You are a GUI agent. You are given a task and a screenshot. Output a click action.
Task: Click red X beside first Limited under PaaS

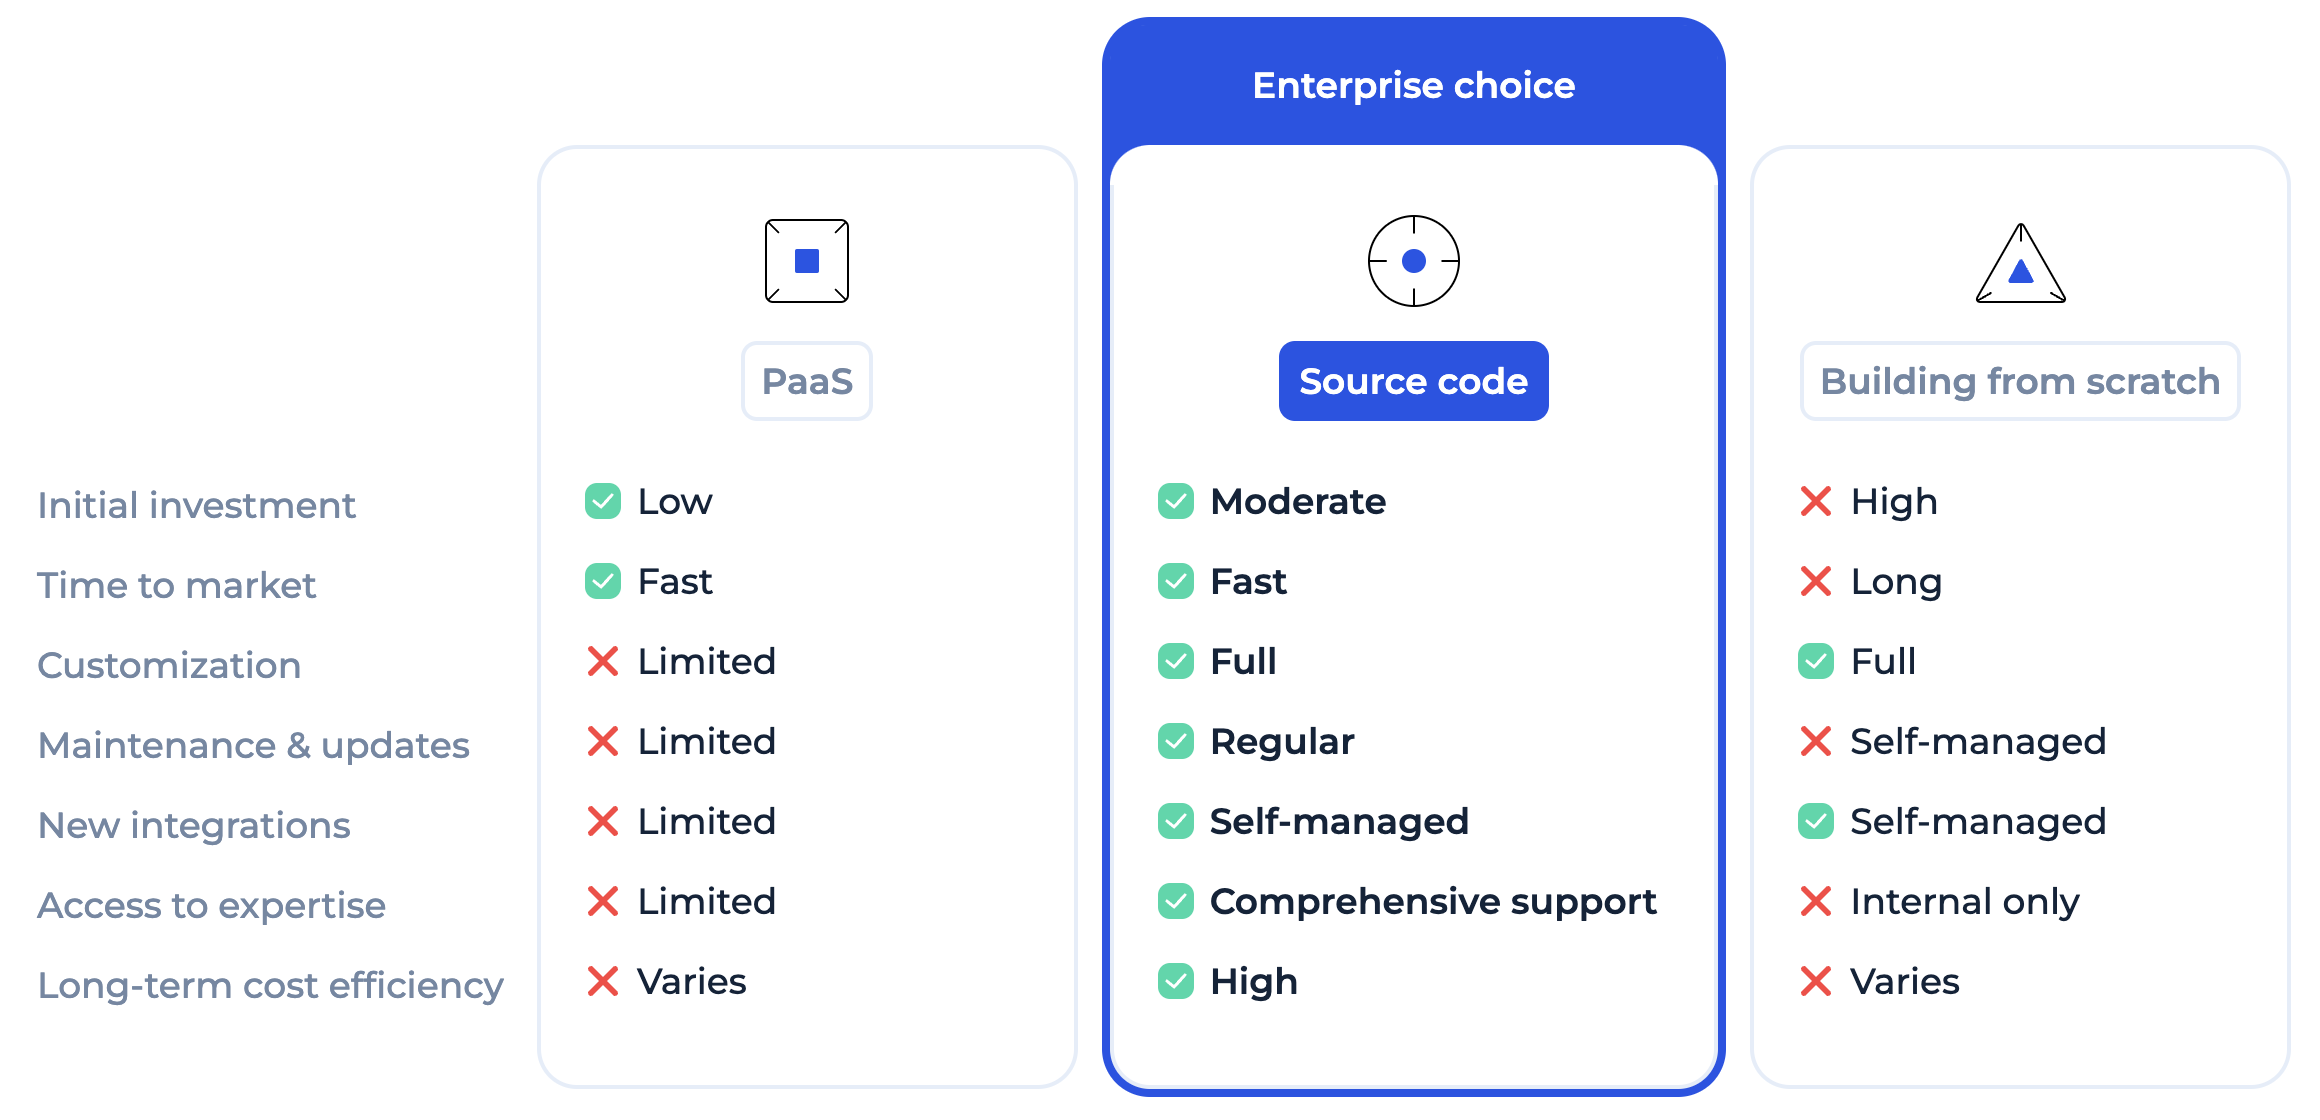[x=603, y=661]
